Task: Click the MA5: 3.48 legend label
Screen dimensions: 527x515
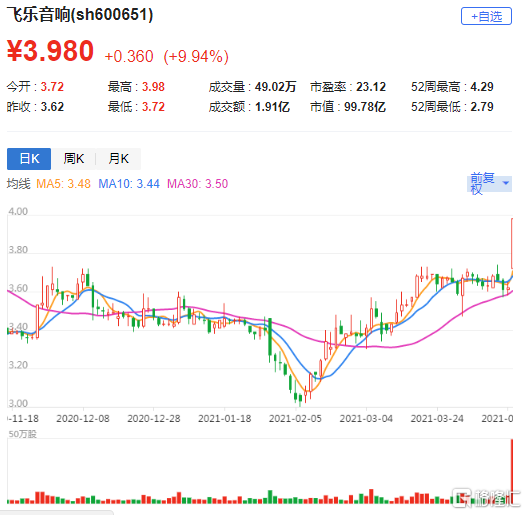Action: pyautogui.click(x=64, y=184)
